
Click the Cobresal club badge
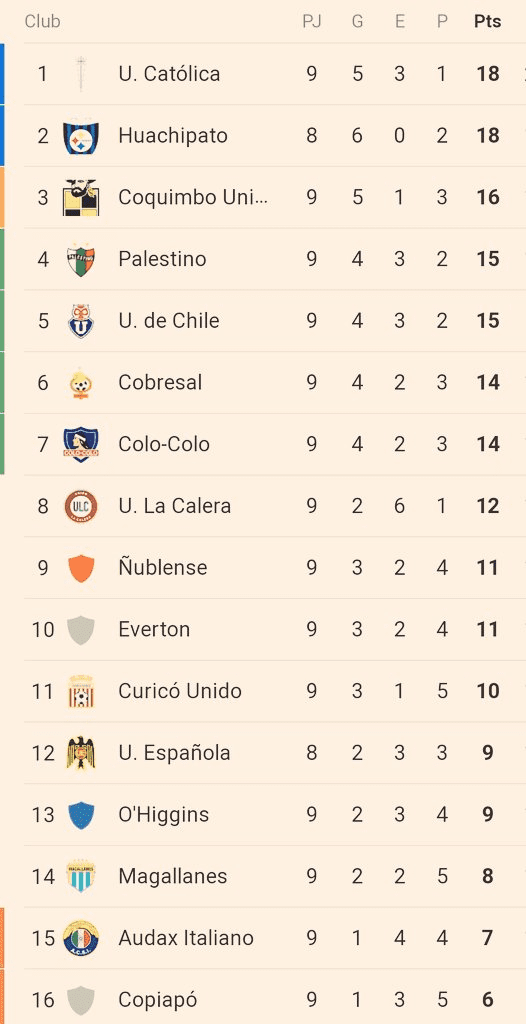[81, 383]
